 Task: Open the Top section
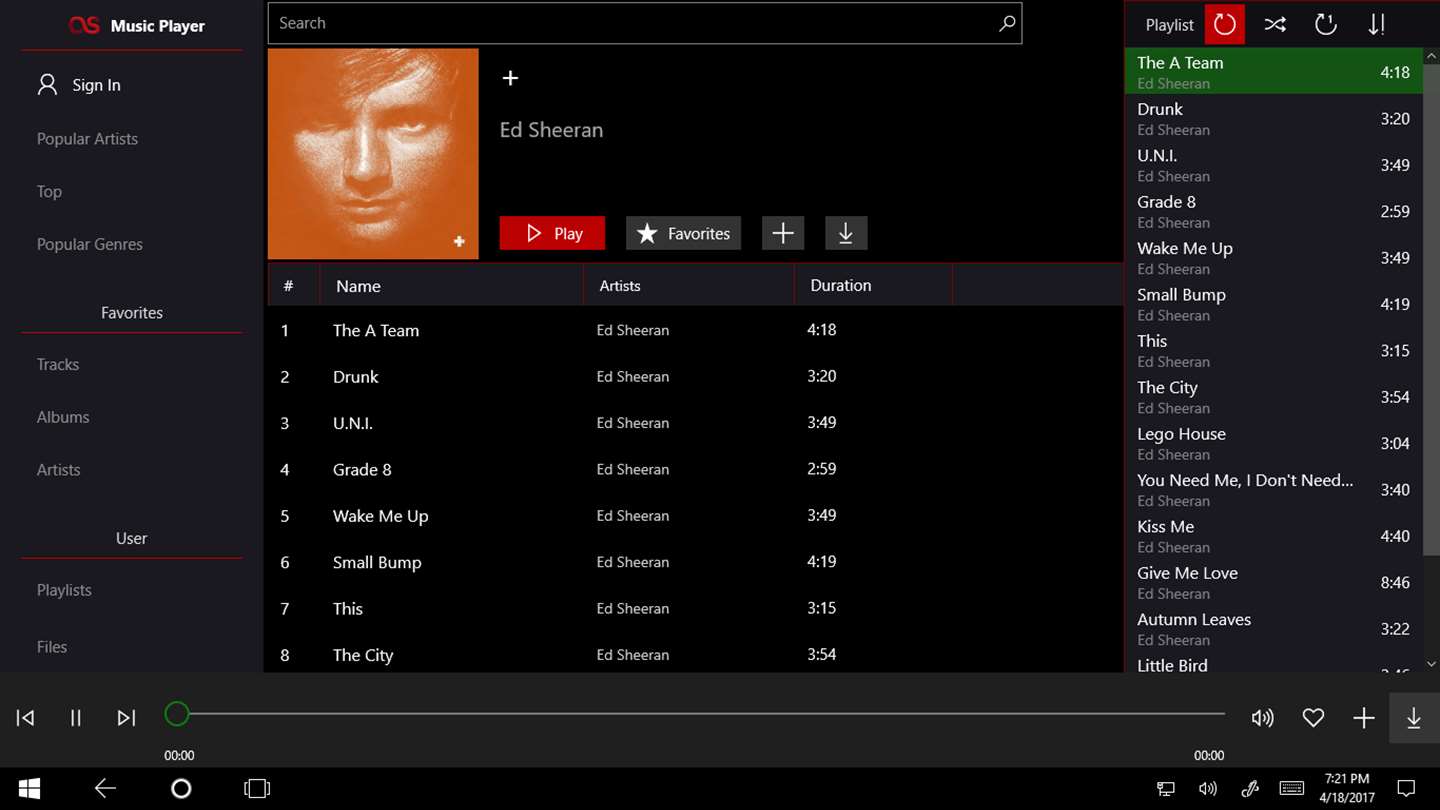pyautogui.click(x=49, y=191)
